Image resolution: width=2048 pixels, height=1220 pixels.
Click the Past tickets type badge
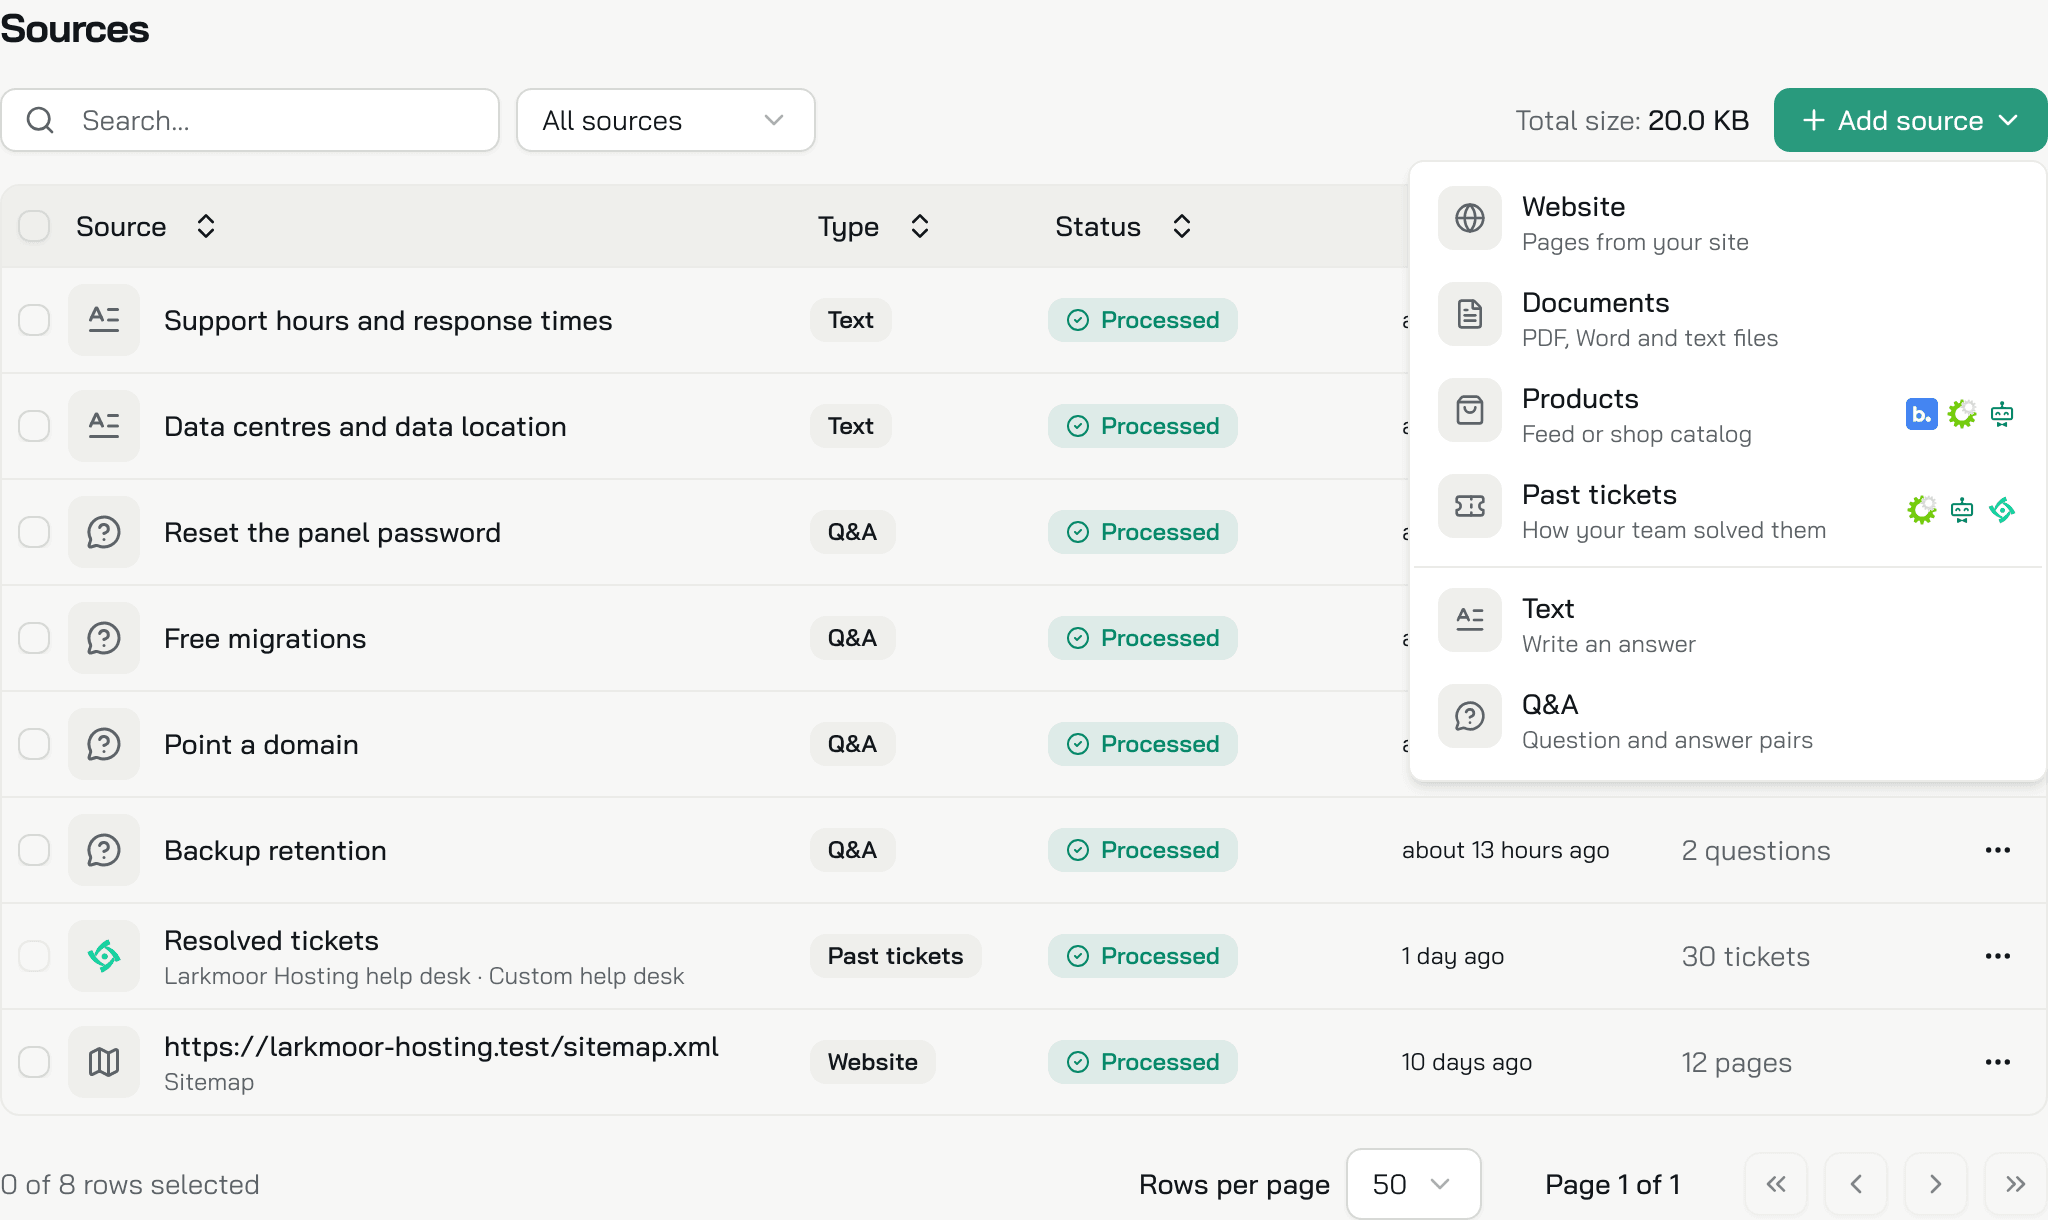pos(896,956)
